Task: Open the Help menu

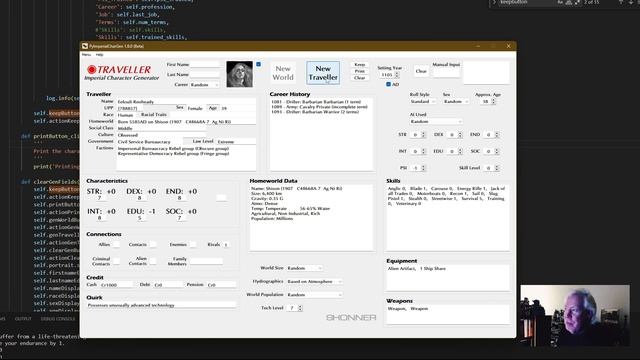Action: click(99, 54)
